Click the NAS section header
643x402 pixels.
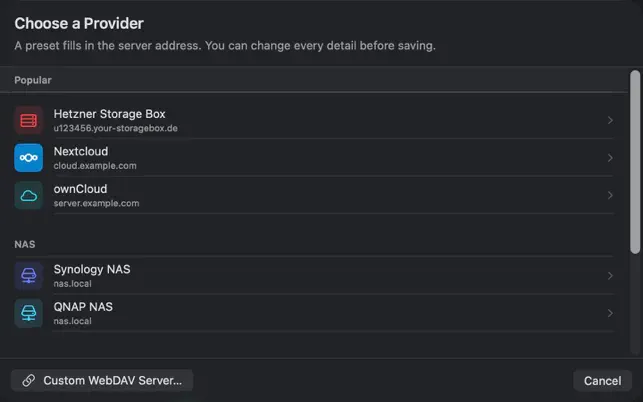(x=25, y=244)
